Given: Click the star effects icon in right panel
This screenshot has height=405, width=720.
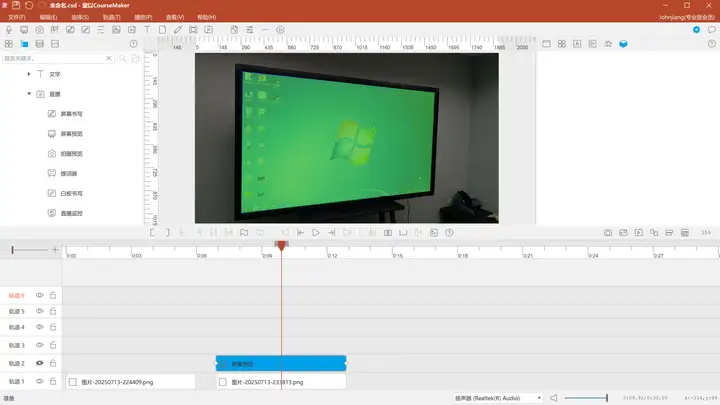Looking at the screenshot, I should (608, 44).
